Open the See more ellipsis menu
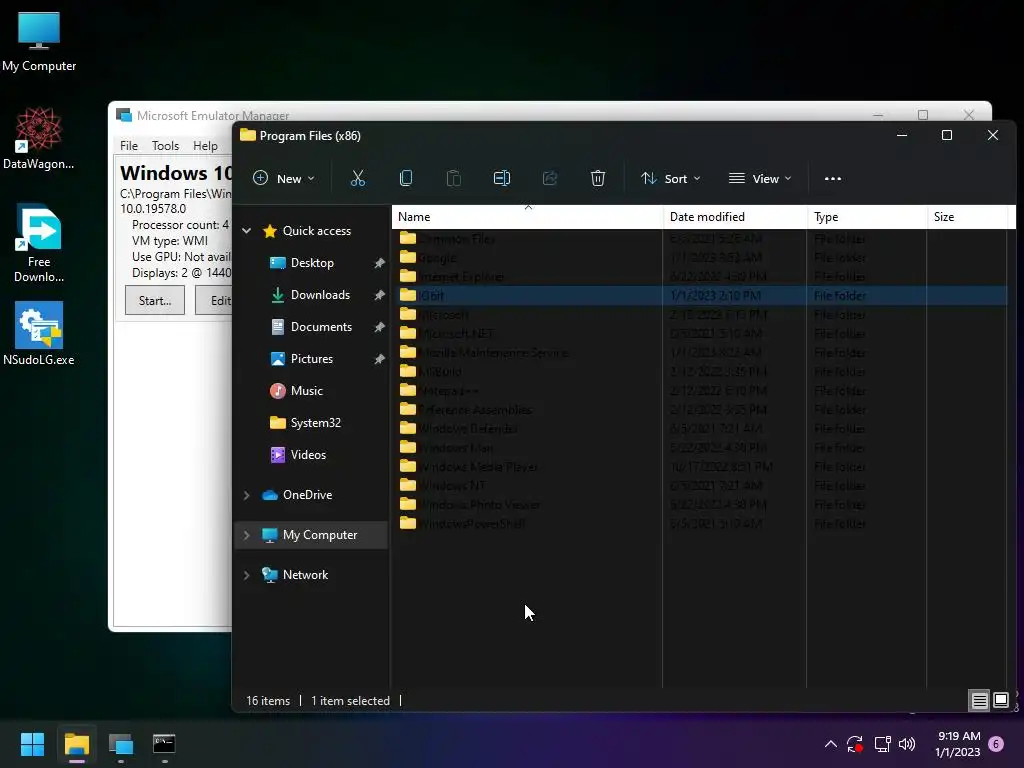1024x768 pixels. 833,178
